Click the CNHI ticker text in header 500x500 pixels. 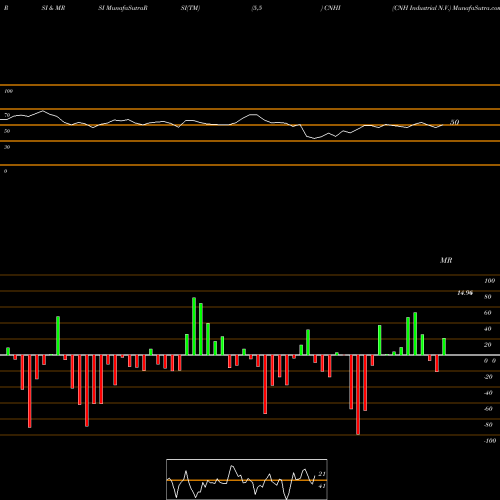click(332, 8)
